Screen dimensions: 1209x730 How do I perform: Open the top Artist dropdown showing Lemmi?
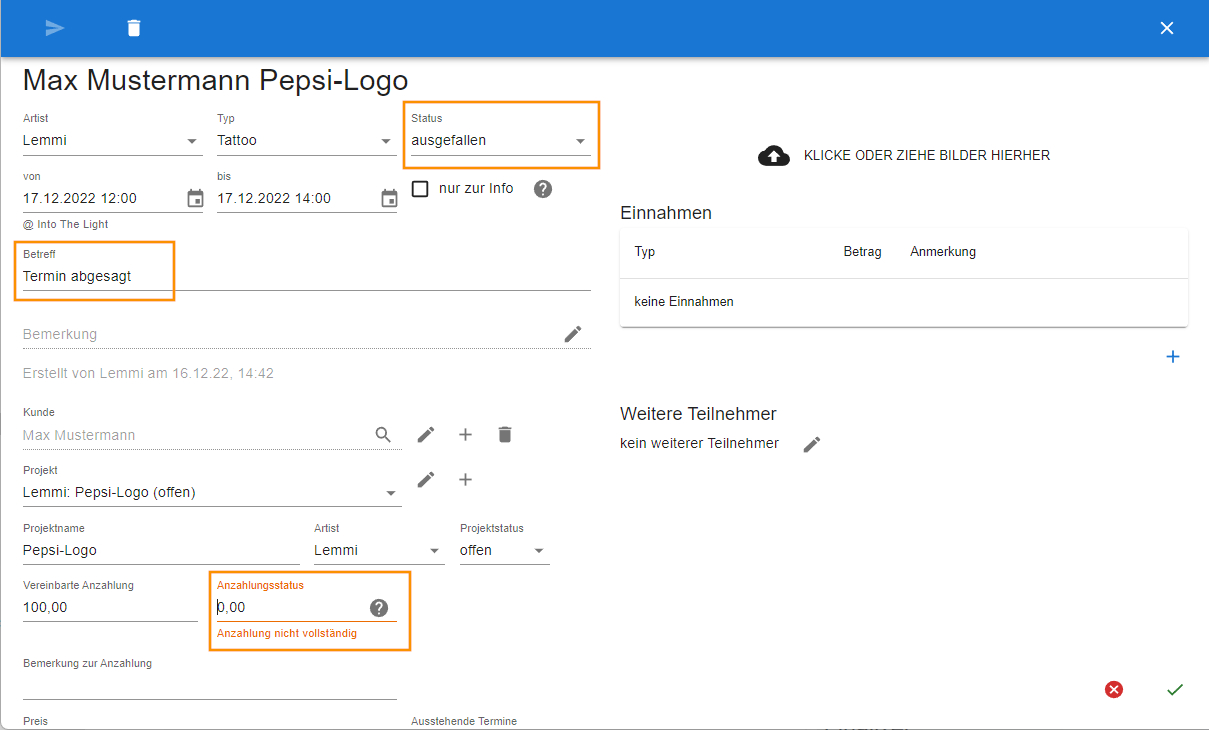click(x=111, y=141)
